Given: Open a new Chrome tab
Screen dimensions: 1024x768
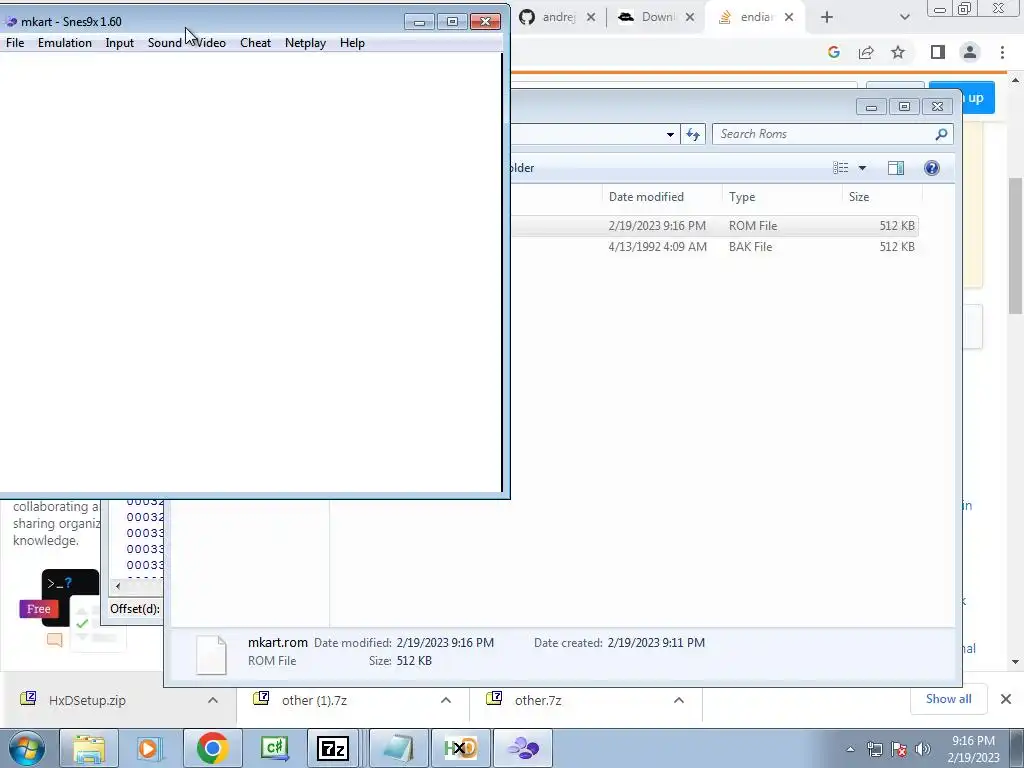Looking at the screenshot, I should pyautogui.click(x=827, y=18).
